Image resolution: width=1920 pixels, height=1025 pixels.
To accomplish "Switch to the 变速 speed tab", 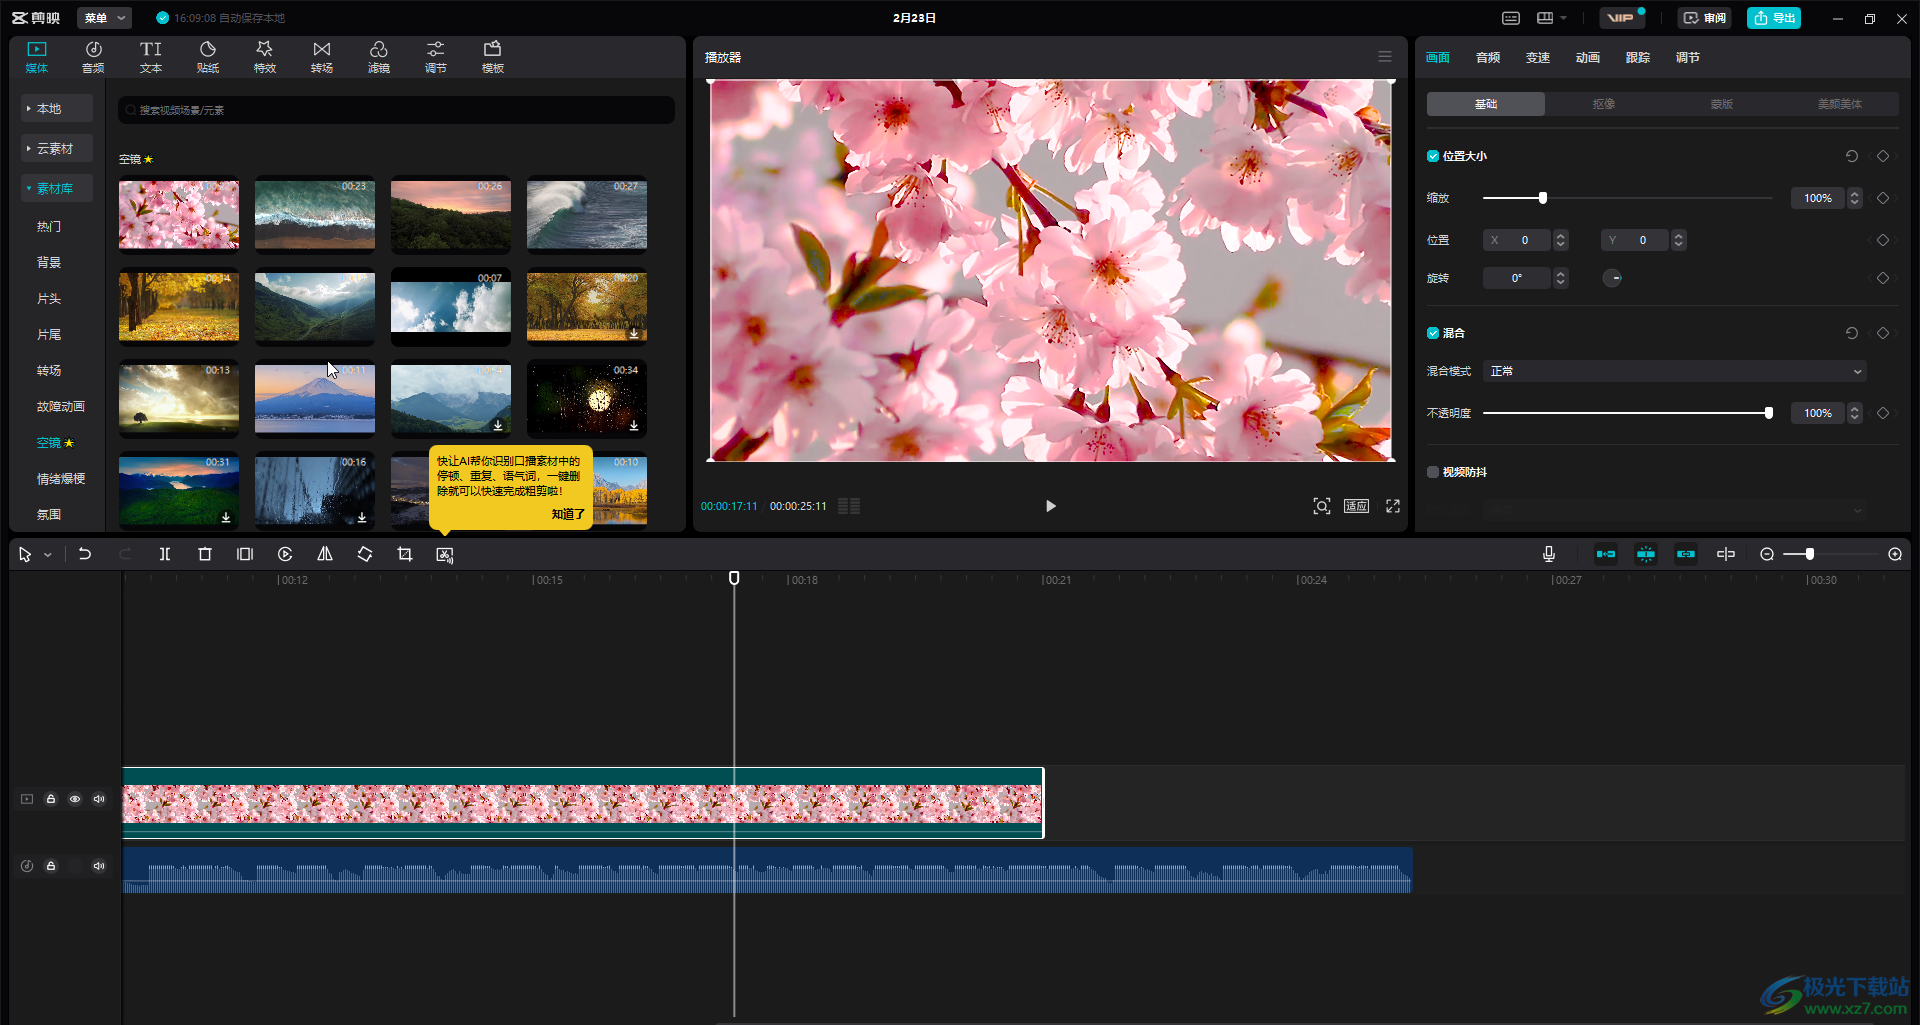I will [x=1538, y=58].
